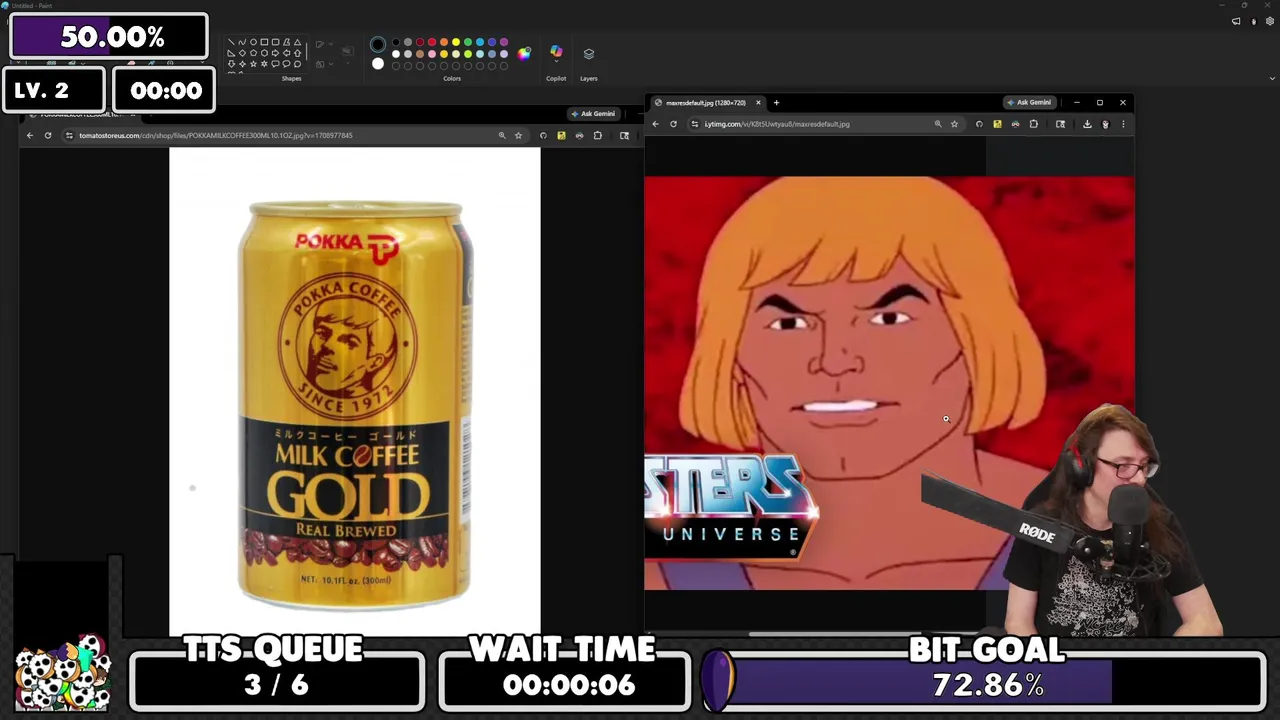Click the ytimg.com address bar URL
1280x720 pixels.
pyautogui.click(x=777, y=124)
